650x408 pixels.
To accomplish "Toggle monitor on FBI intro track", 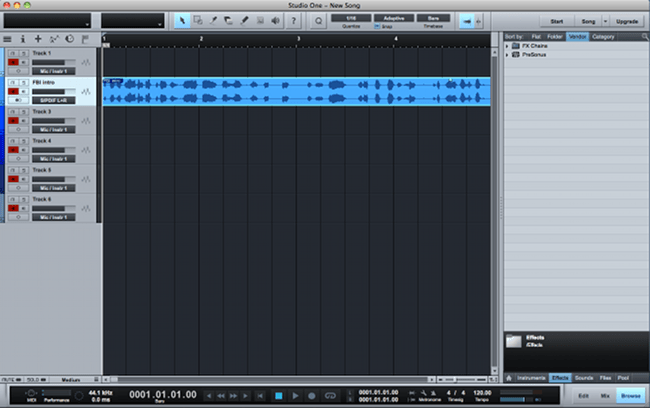I will 24,91.
